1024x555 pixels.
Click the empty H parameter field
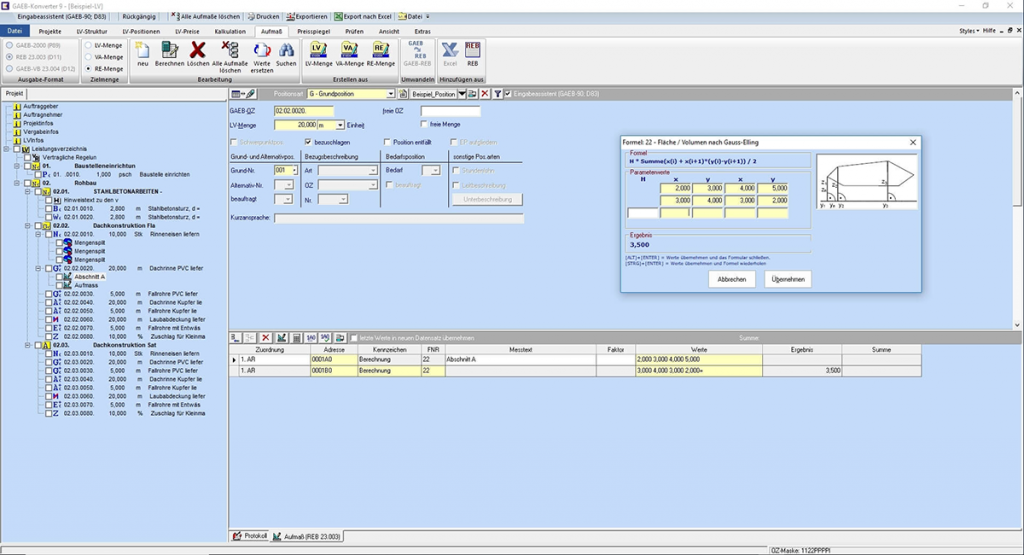[643, 213]
